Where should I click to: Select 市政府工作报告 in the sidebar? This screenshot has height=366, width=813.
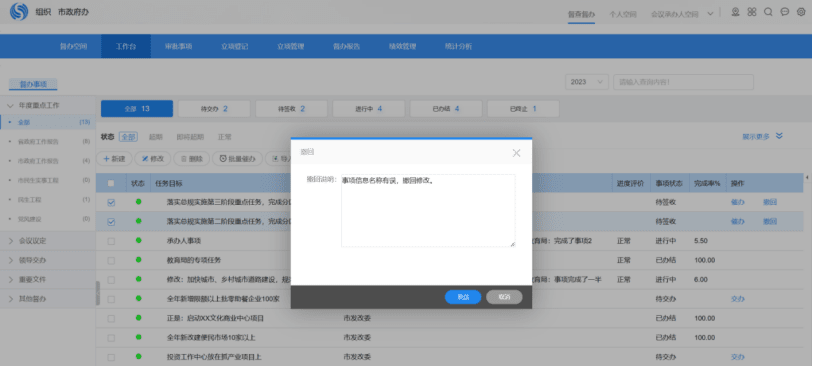click(38, 161)
